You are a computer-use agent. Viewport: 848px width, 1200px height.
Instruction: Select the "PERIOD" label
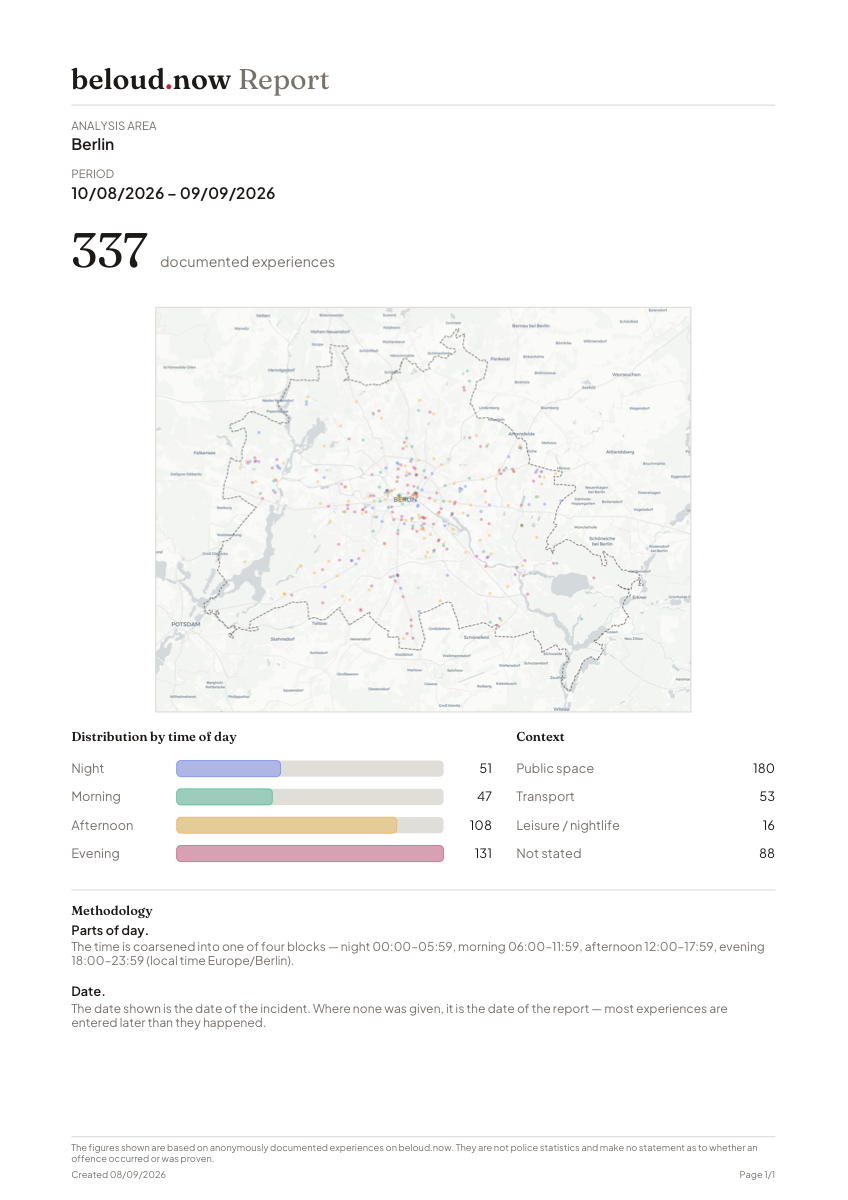(x=93, y=174)
